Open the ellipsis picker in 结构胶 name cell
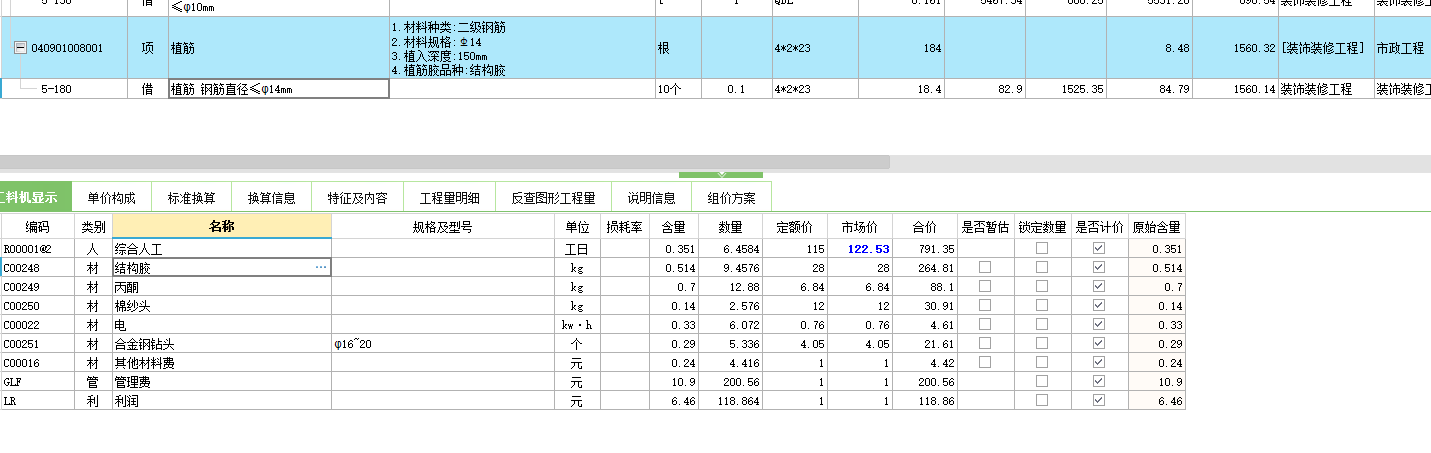The width and height of the screenshot is (1431, 453). 321,268
